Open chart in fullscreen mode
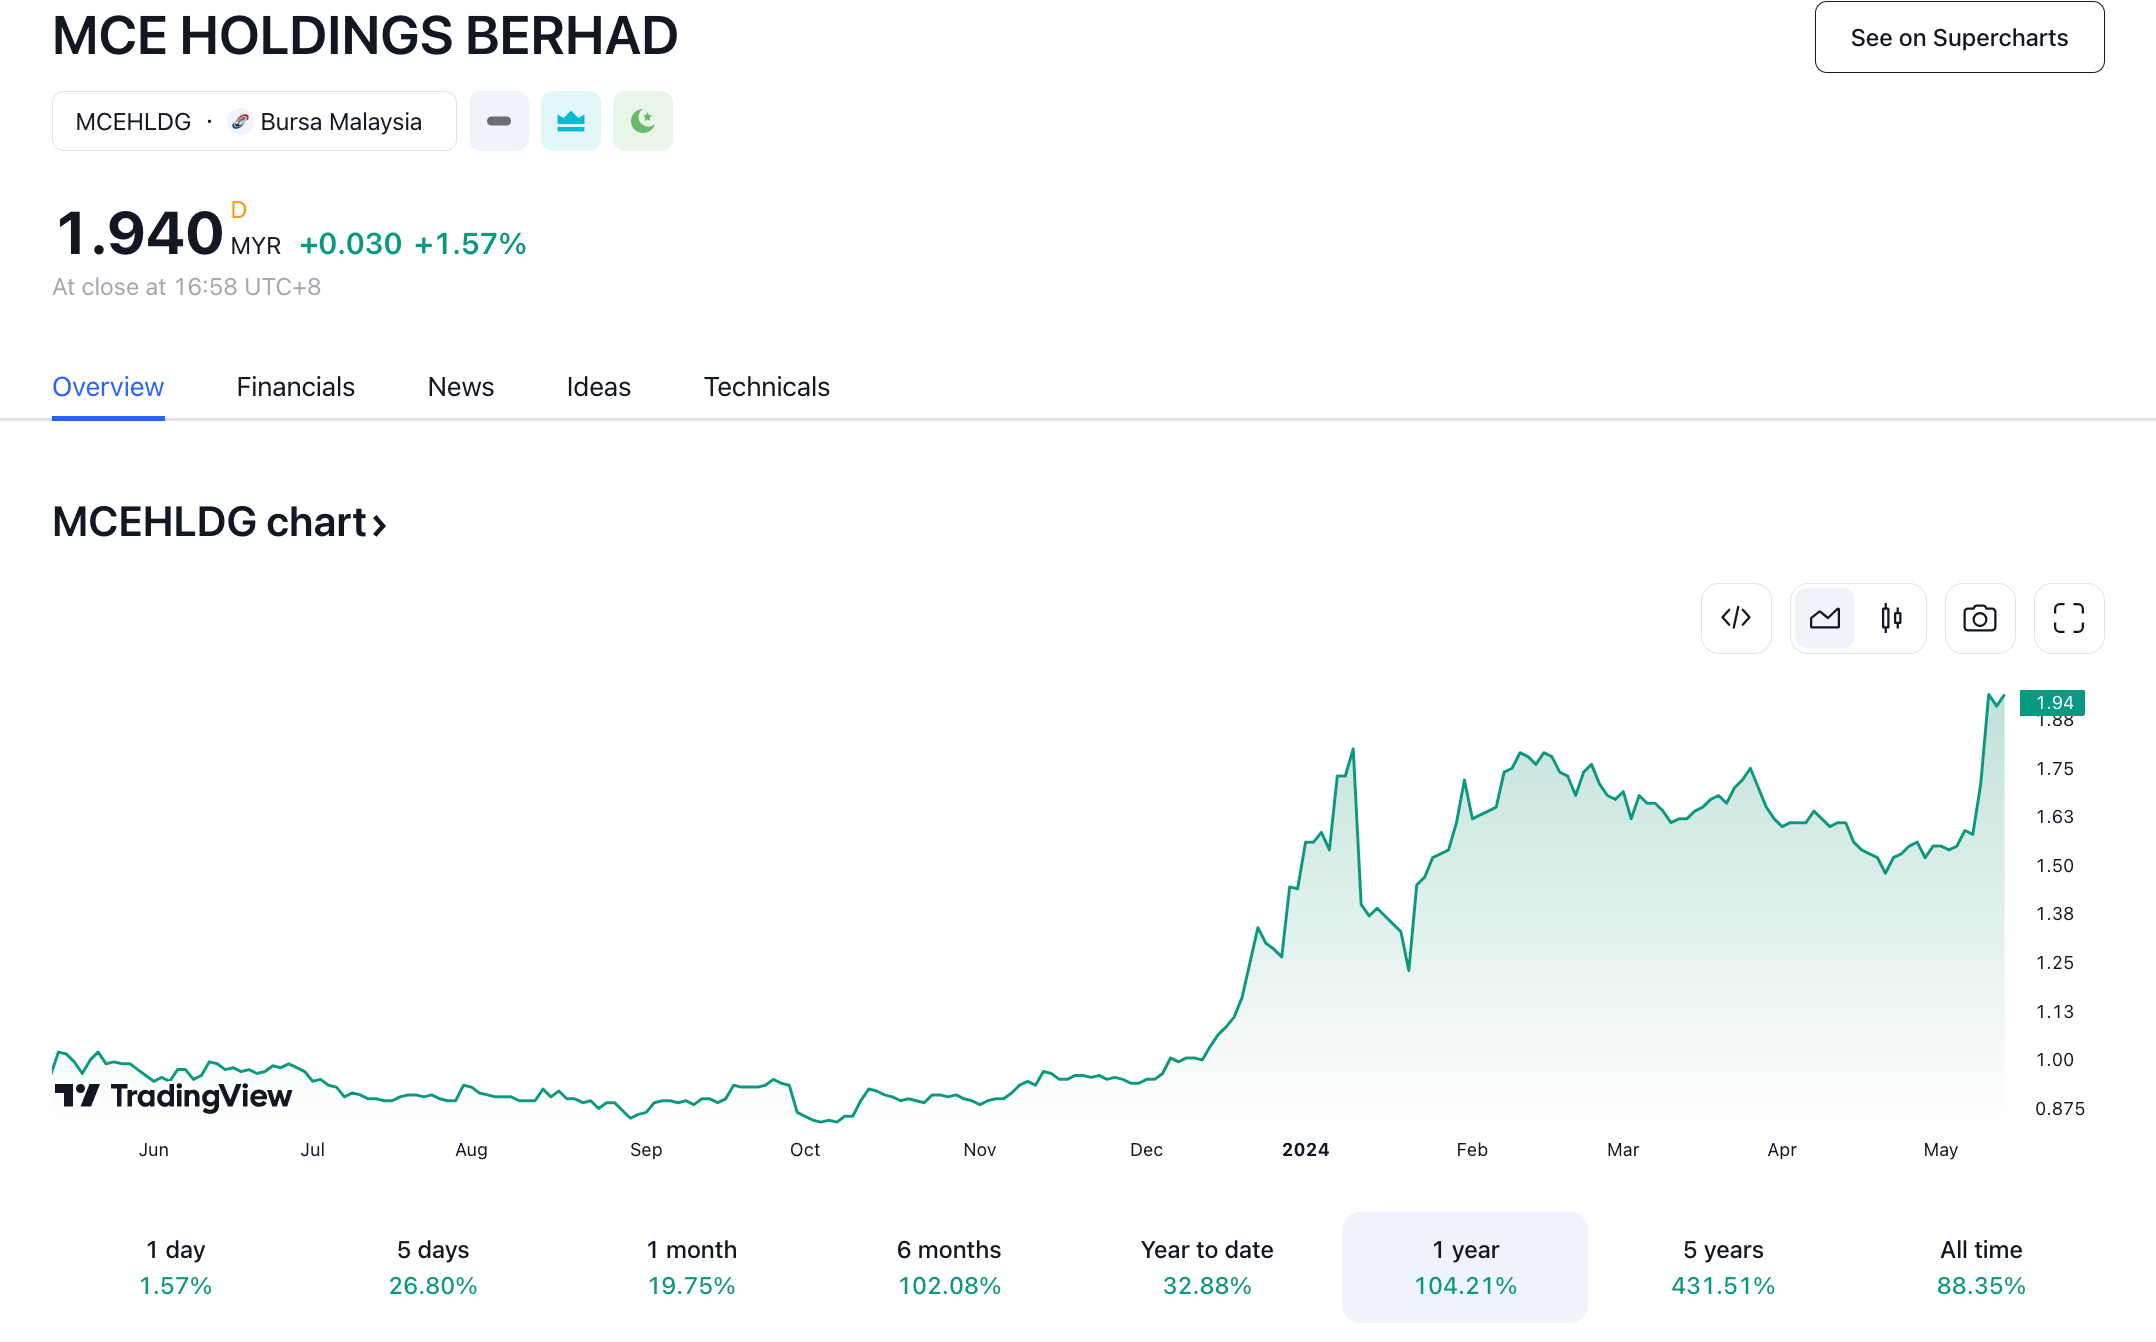2156x1342 pixels. (2068, 618)
